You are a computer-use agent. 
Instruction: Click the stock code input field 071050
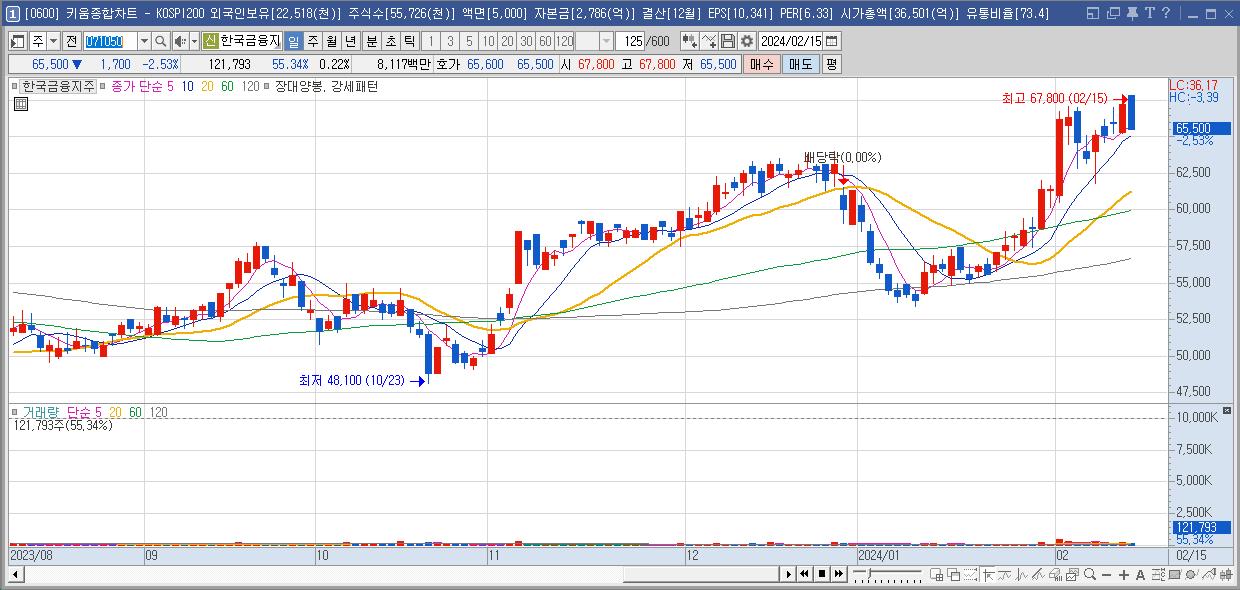point(110,41)
